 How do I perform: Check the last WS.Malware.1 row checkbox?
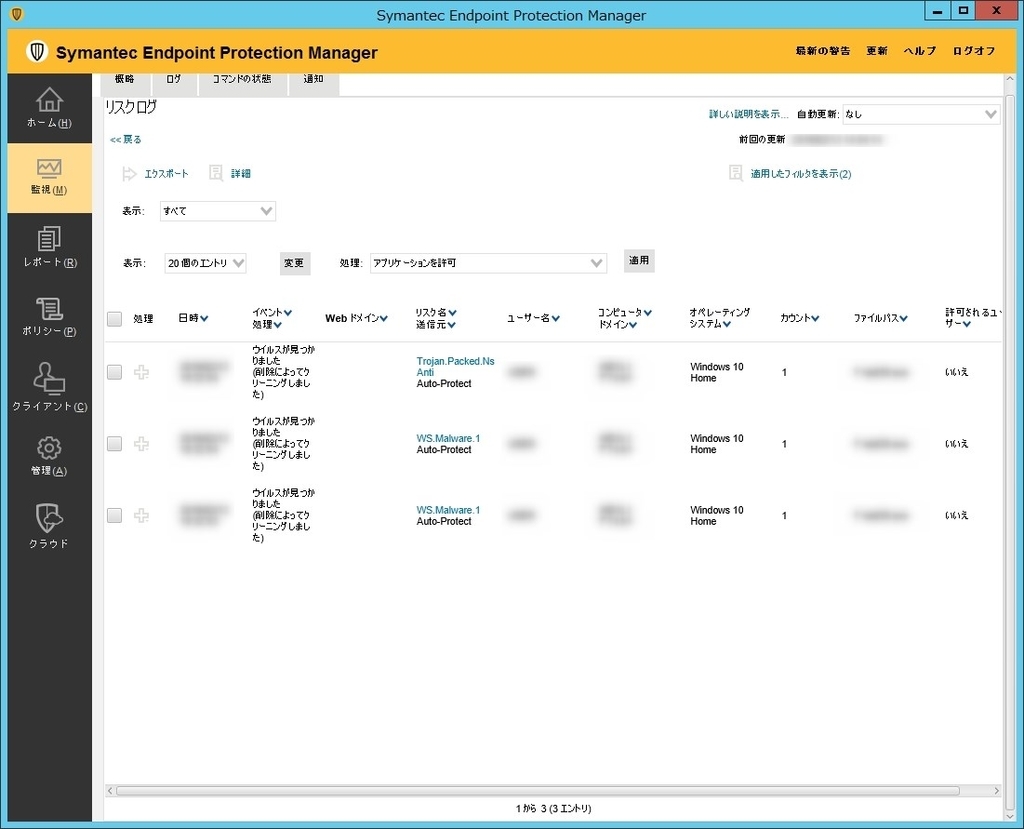(114, 515)
